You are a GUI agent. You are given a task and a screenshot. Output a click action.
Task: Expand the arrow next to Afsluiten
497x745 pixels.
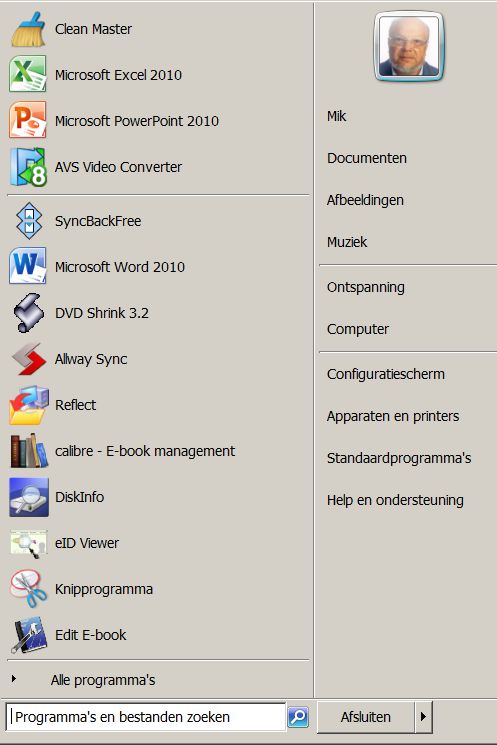point(423,716)
